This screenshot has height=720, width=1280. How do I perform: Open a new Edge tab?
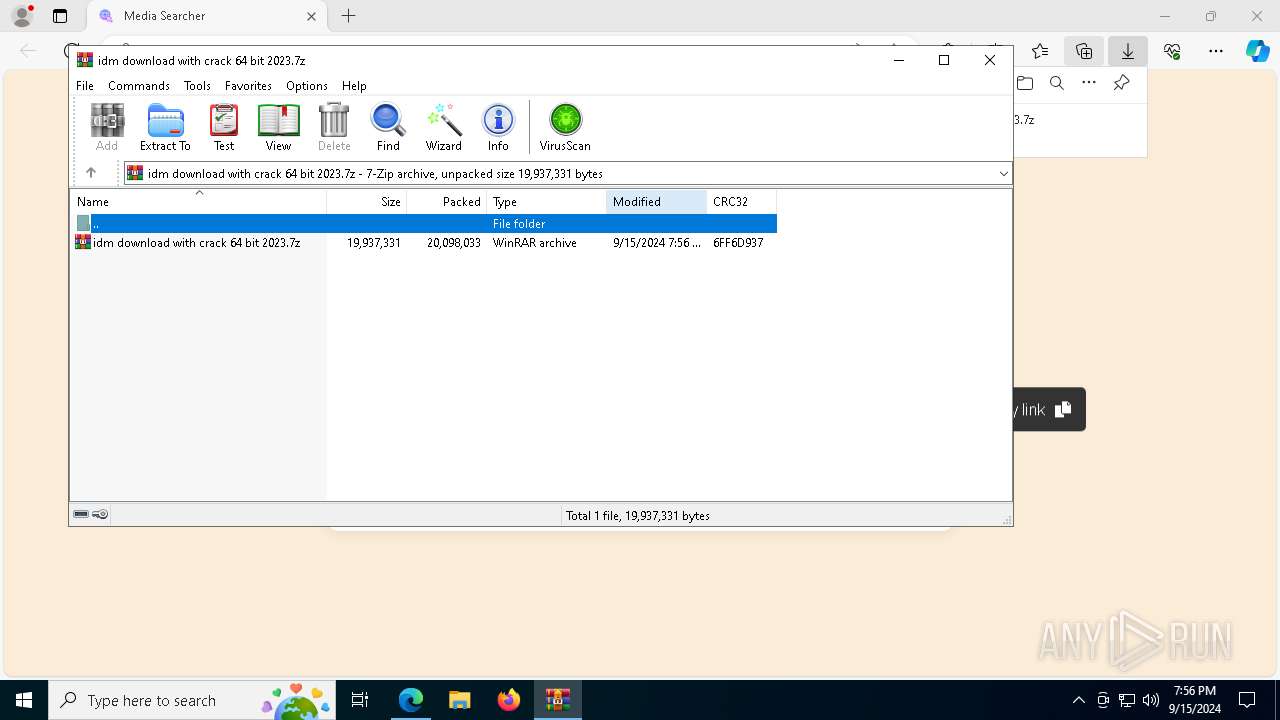[348, 16]
